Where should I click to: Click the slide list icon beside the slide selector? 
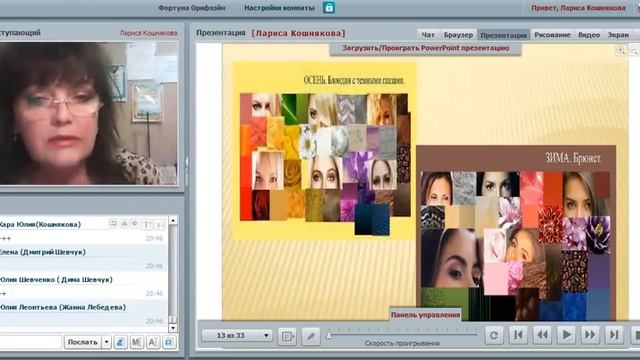point(287,336)
